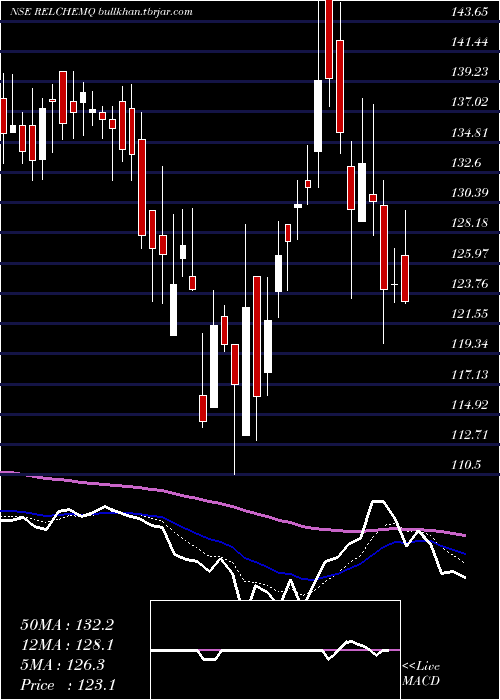Click the 114.92 price axis label
This screenshot has height=700, width=500.
[x=469, y=404]
